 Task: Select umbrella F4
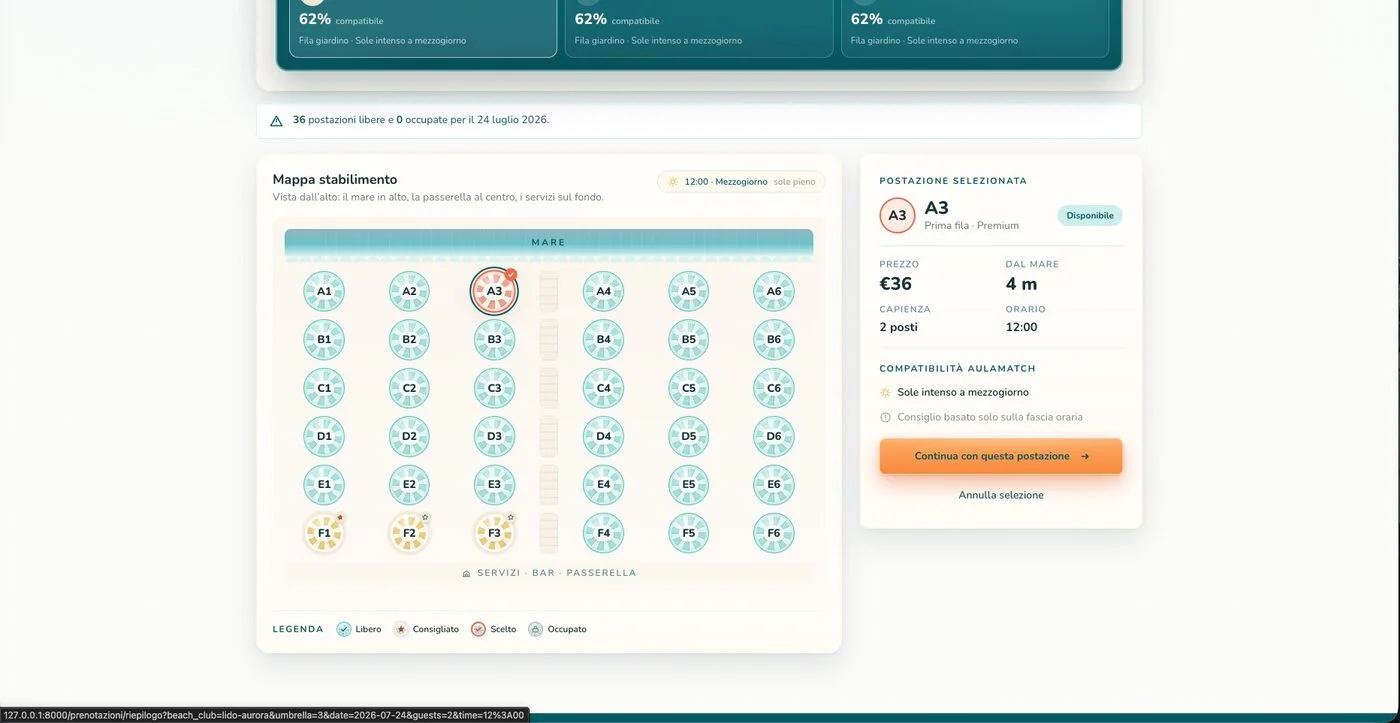tap(604, 533)
